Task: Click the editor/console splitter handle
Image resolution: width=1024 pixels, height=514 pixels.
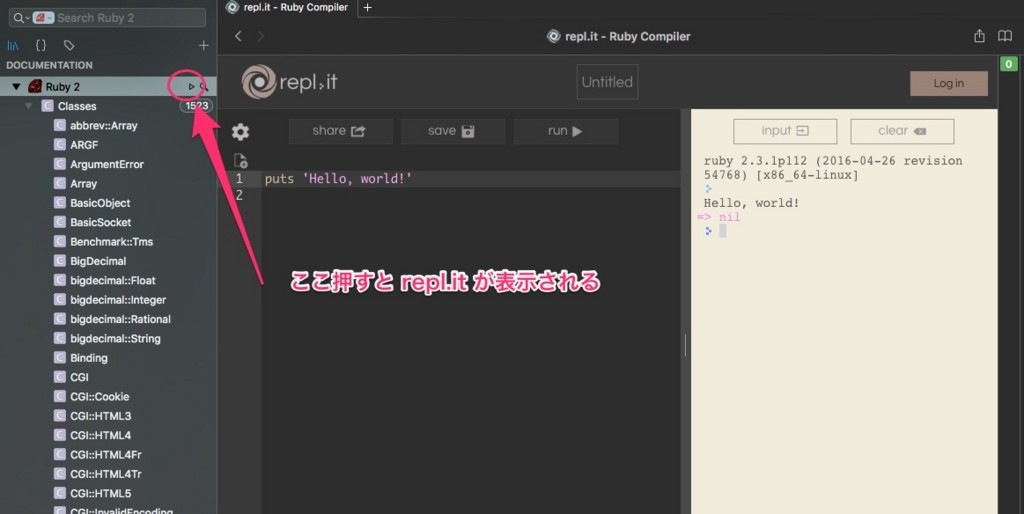Action: [685, 345]
